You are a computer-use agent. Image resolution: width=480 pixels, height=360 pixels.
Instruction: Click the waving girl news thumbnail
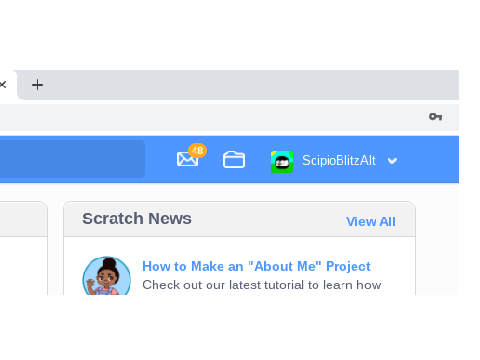[106, 276]
